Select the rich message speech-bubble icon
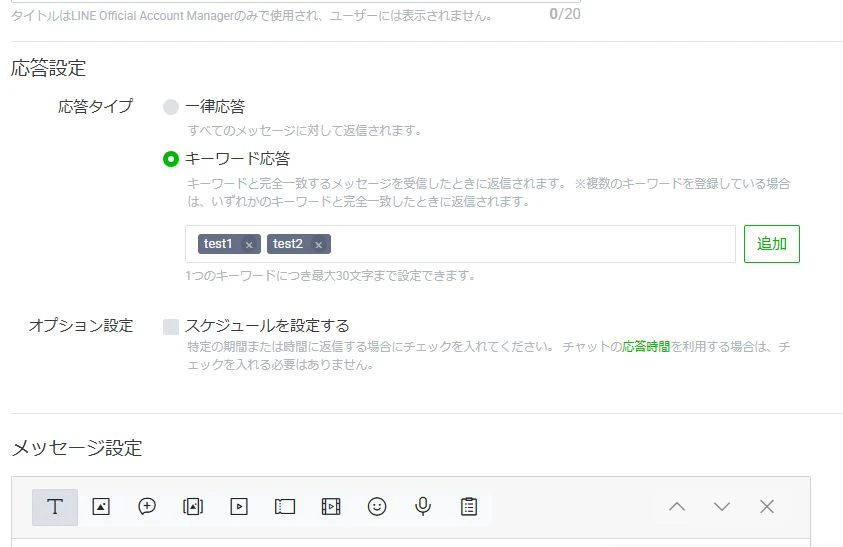This screenshot has height=547, width=843. pyautogui.click(x=147, y=507)
